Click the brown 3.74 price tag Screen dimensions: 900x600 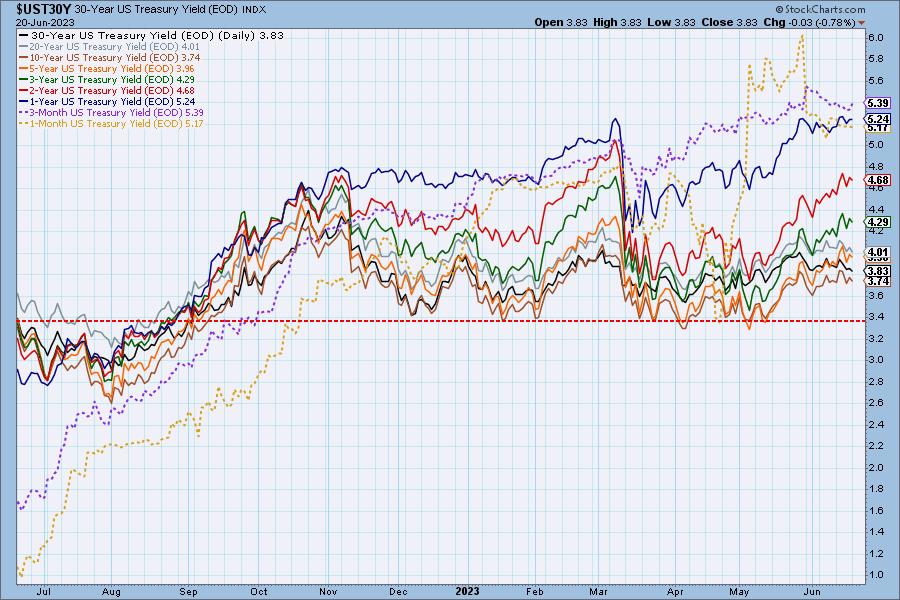click(878, 281)
